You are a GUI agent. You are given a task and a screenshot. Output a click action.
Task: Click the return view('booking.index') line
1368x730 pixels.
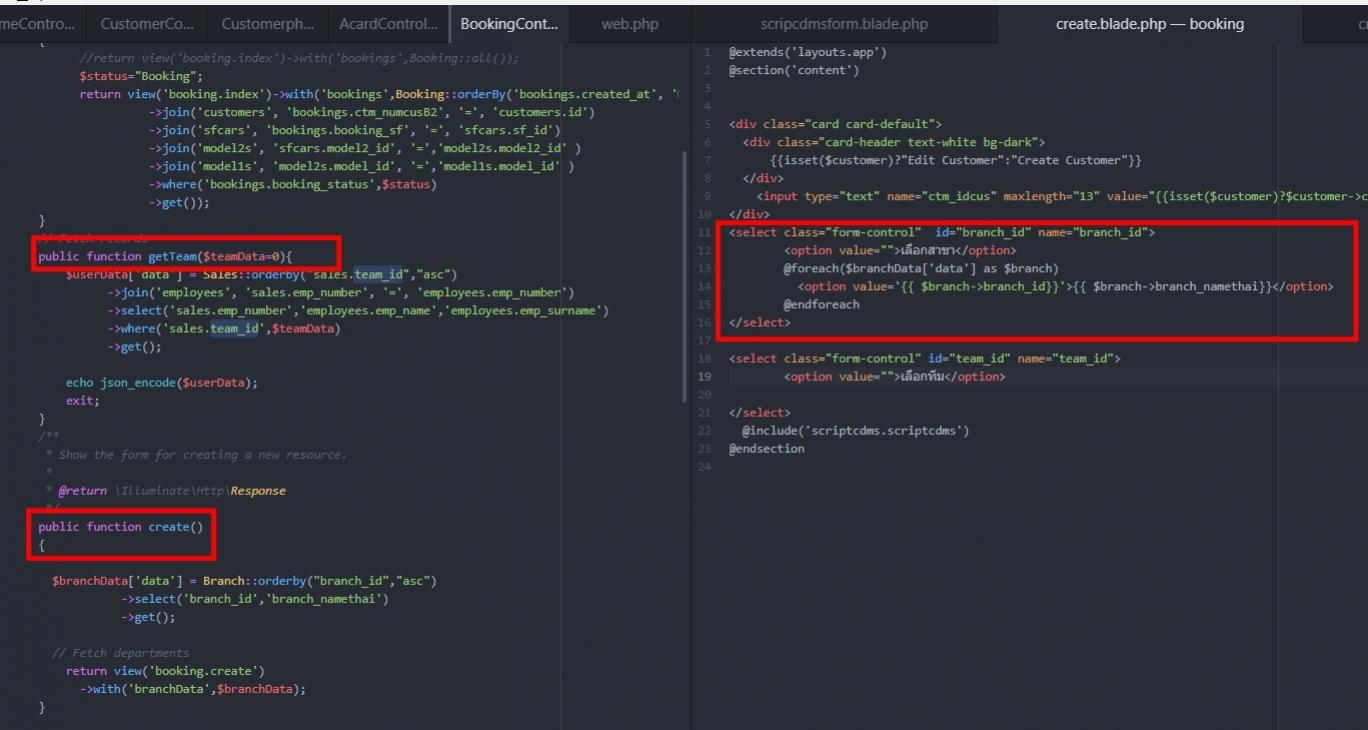[x=379, y=95]
